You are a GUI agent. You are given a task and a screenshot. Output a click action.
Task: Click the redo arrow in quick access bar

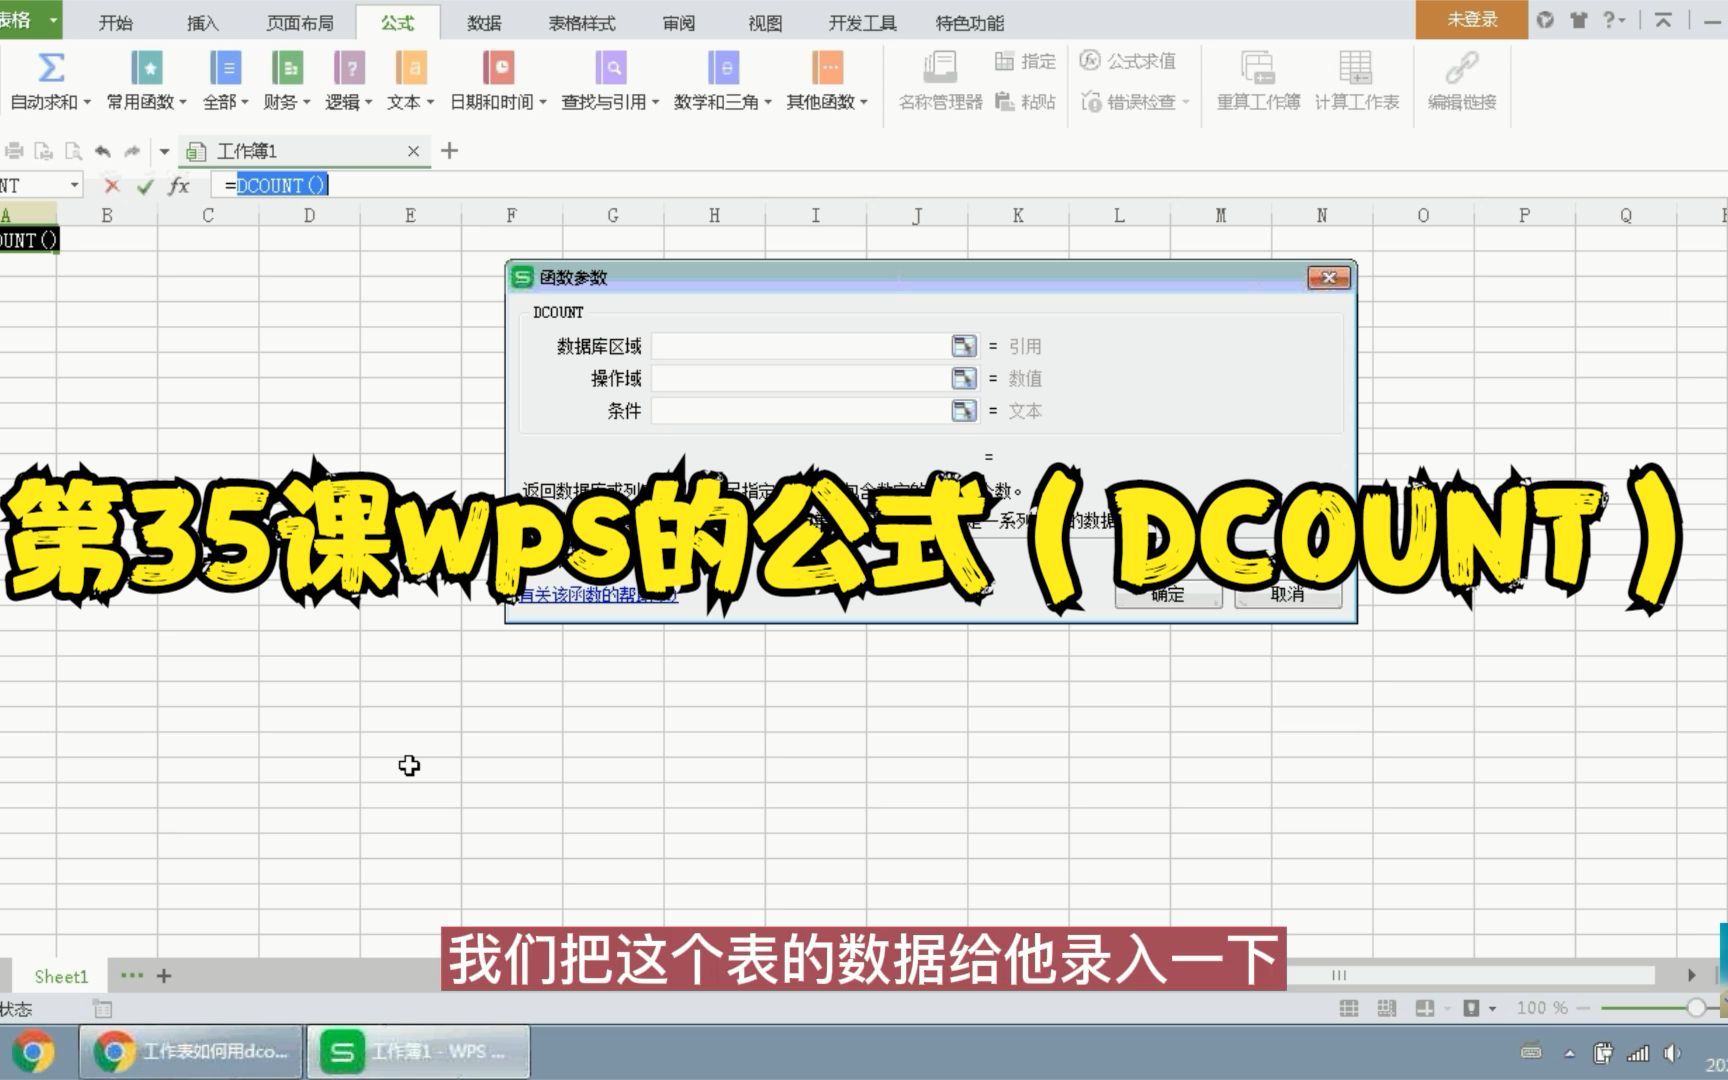point(132,151)
